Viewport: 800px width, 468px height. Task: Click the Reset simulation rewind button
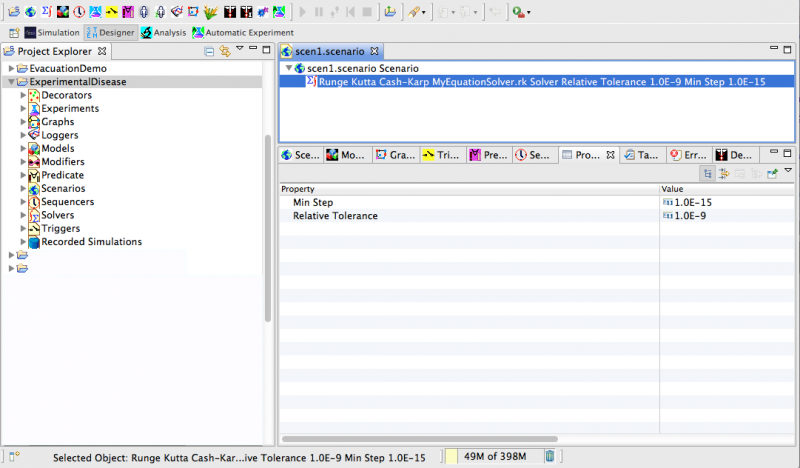tap(351, 11)
